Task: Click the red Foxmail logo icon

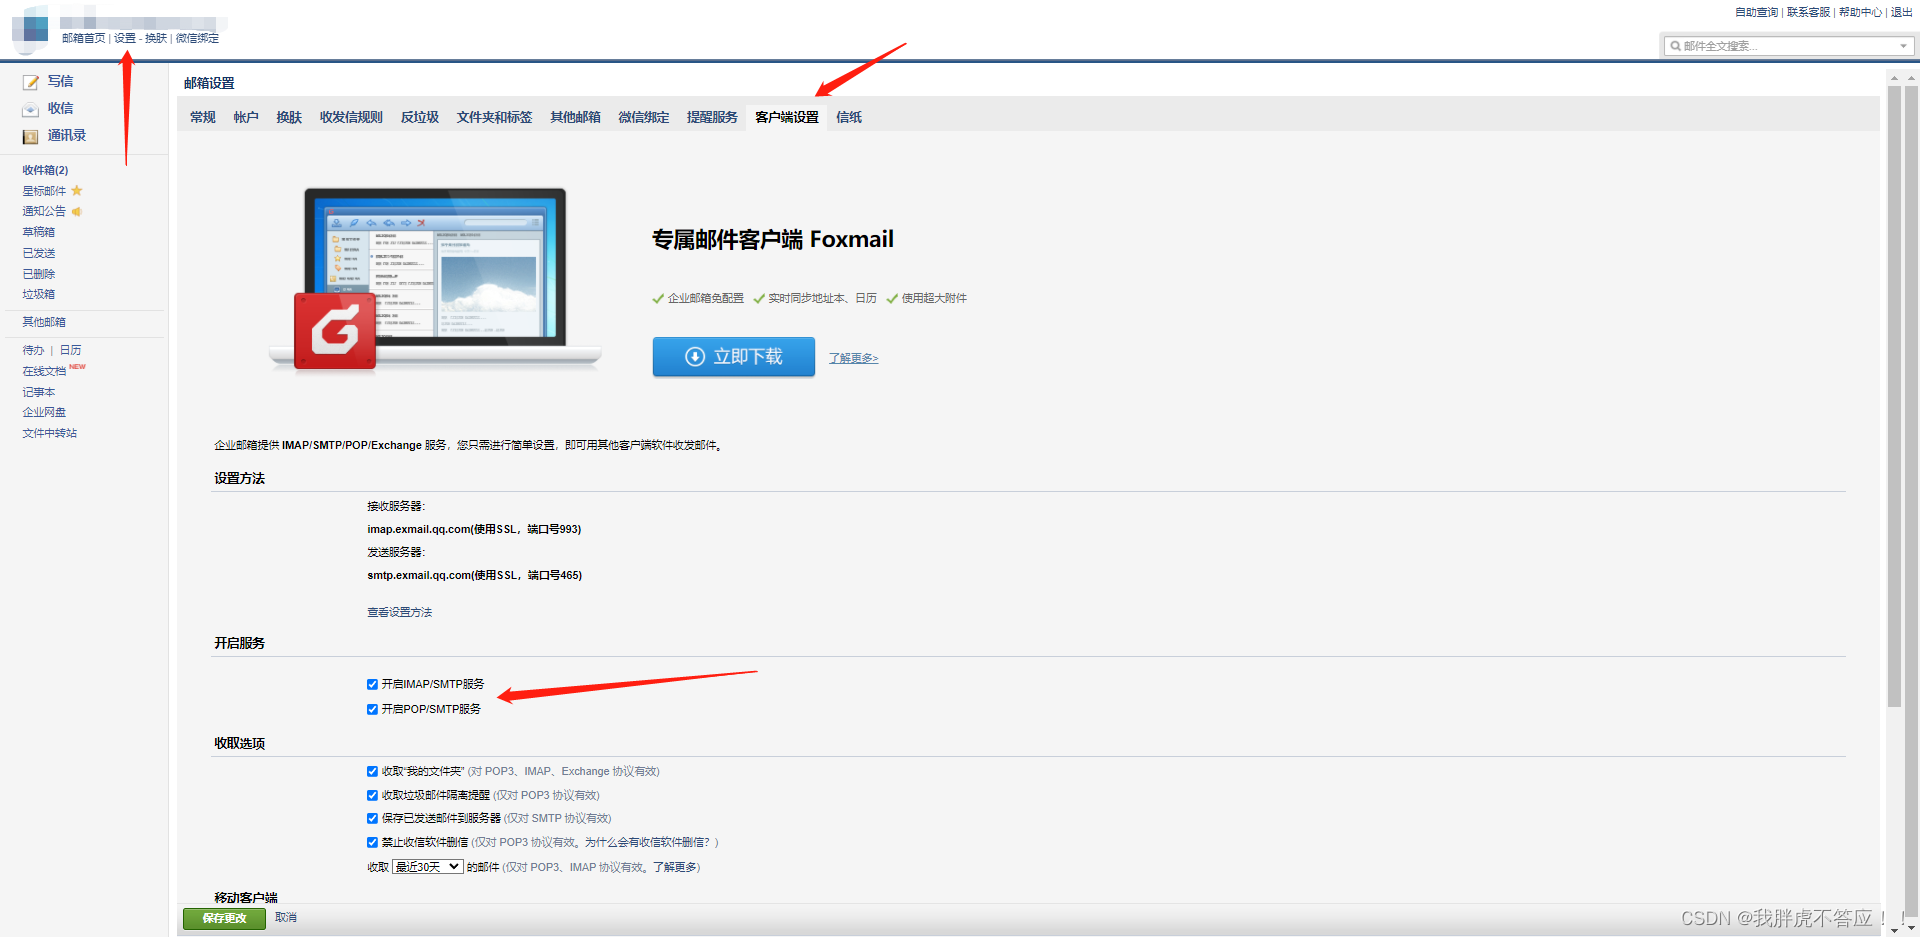Action: 335,331
